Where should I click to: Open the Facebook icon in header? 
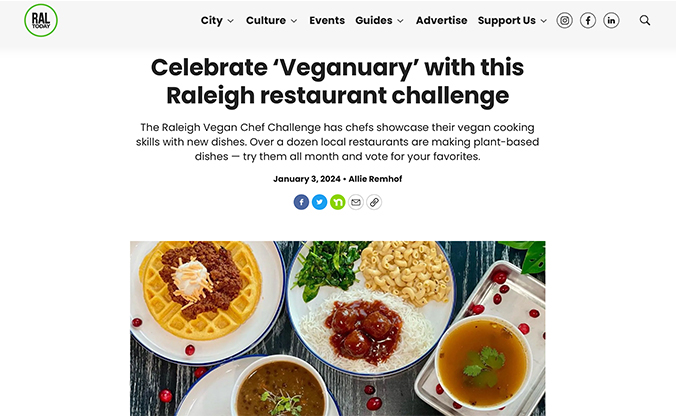pyautogui.click(x=588, y=20)
